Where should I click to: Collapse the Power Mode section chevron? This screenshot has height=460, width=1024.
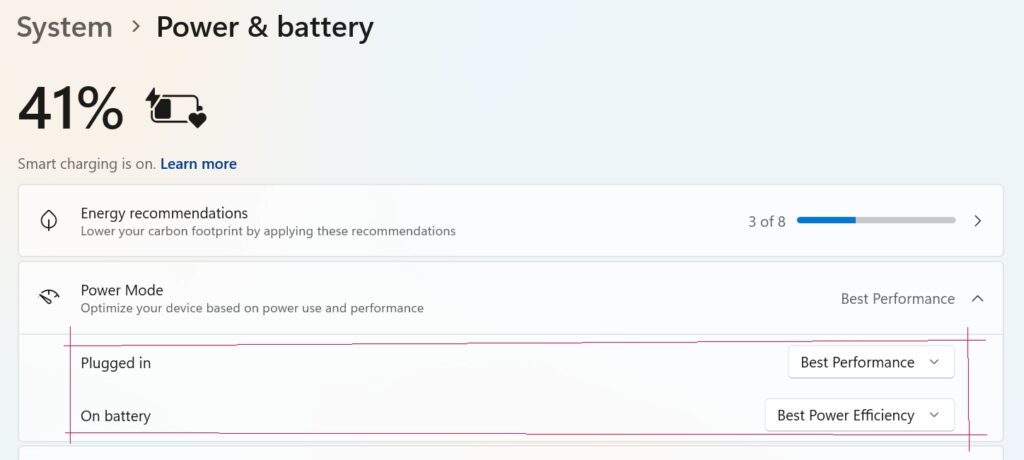click(978, 298)
